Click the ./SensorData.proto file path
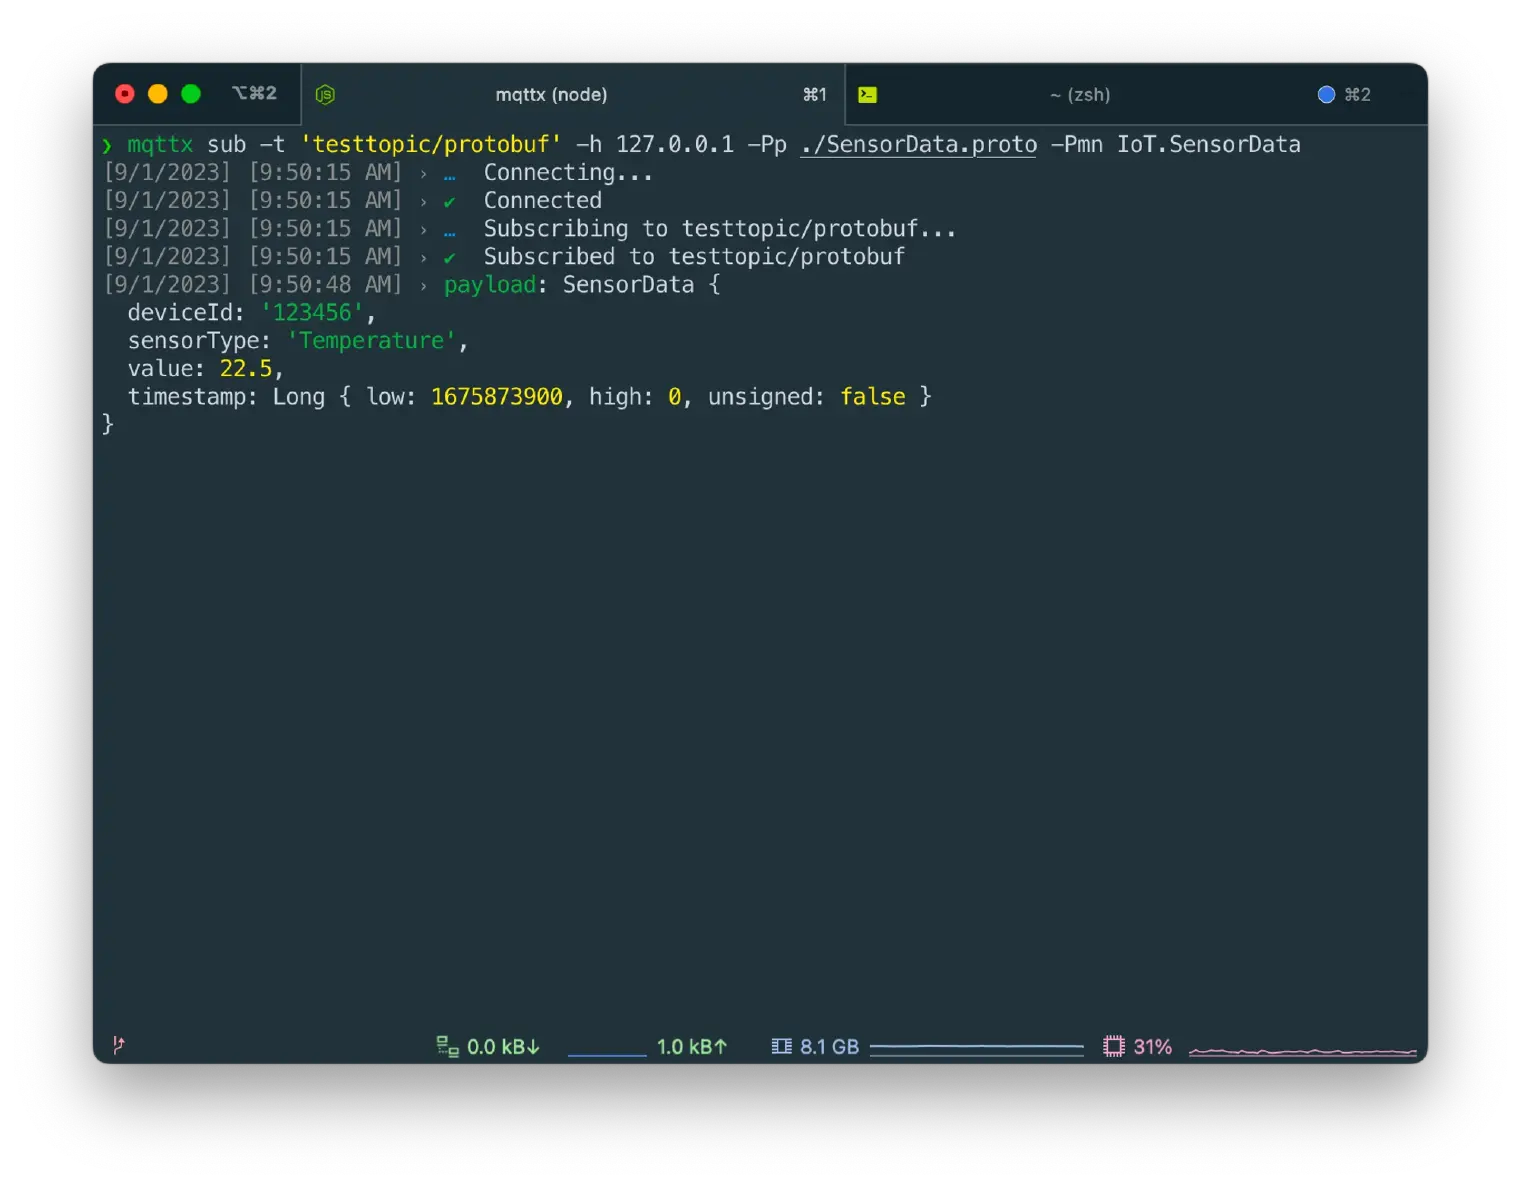This screenshot has width=1520, height=1186. pos(919,145)
